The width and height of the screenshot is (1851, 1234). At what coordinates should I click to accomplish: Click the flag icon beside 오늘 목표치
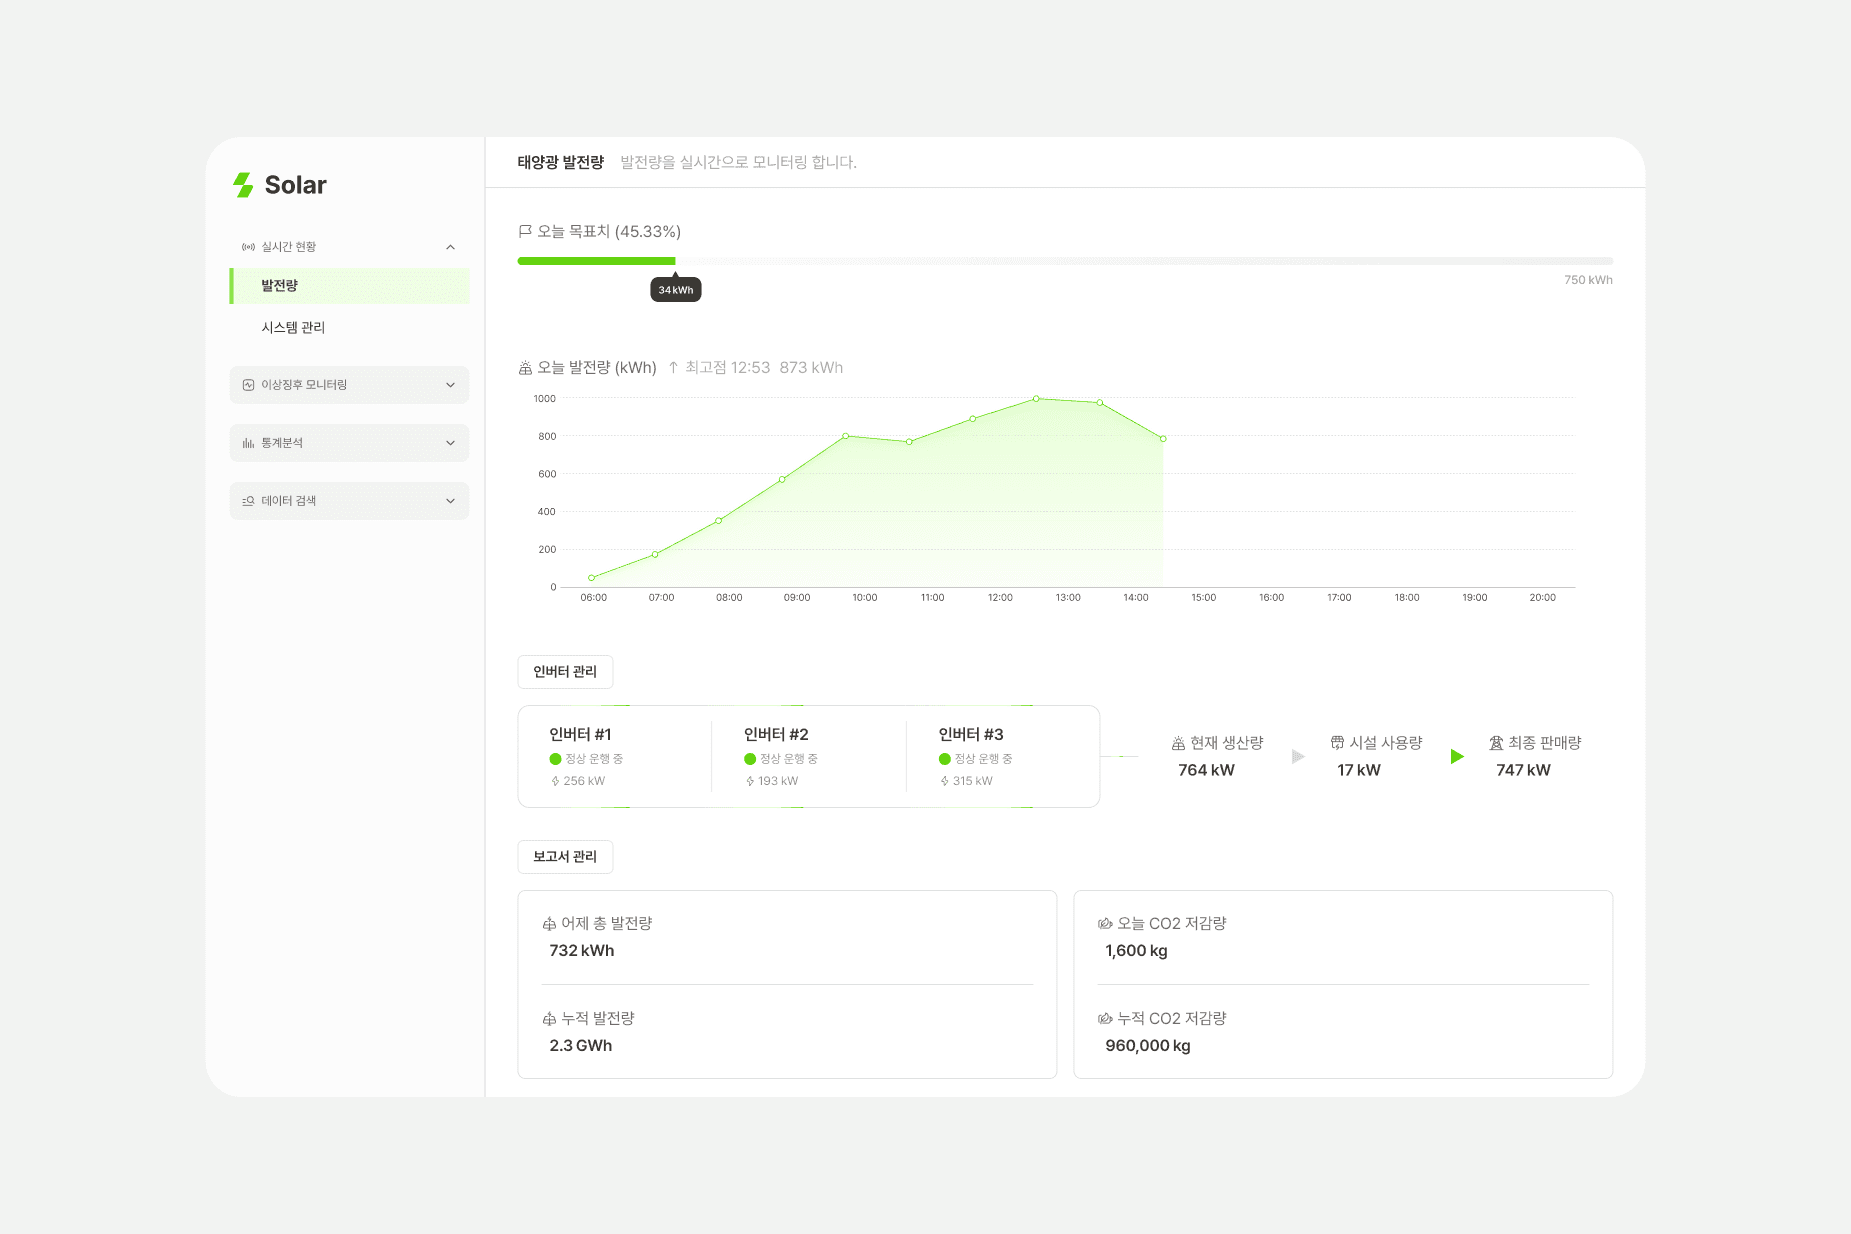coord(525,231)
